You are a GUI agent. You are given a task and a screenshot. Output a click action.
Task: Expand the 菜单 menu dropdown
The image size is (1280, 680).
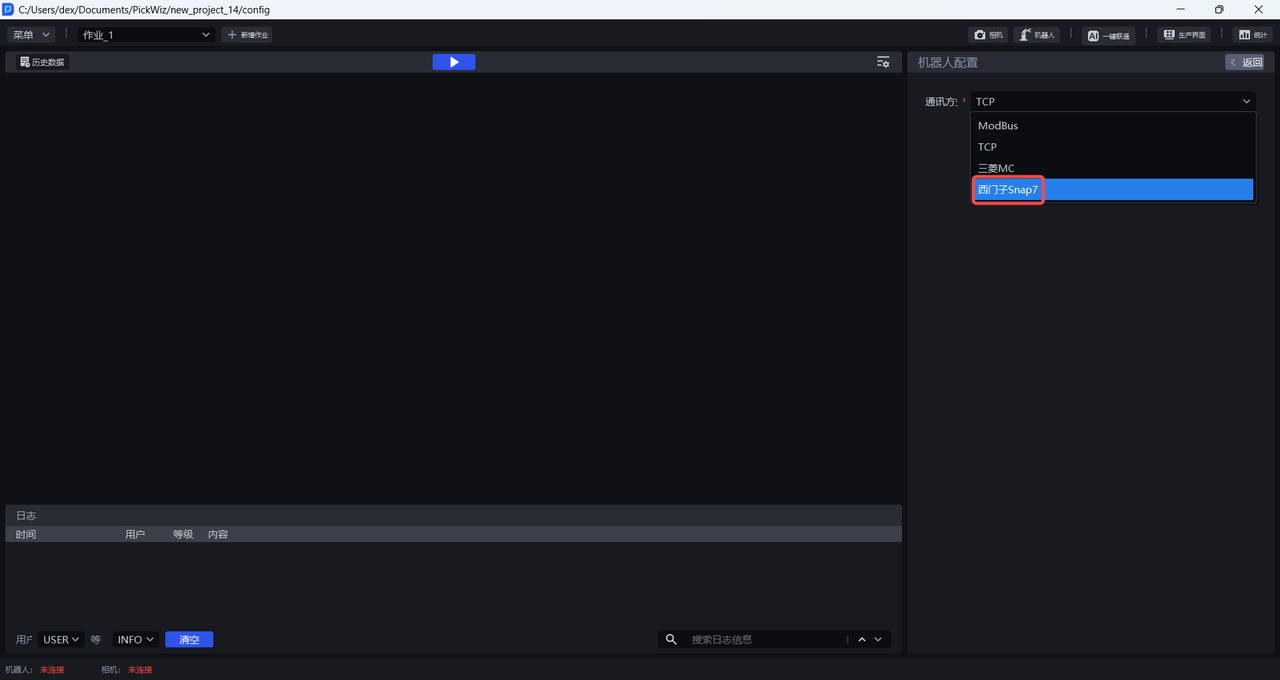[x=31, y=35]
